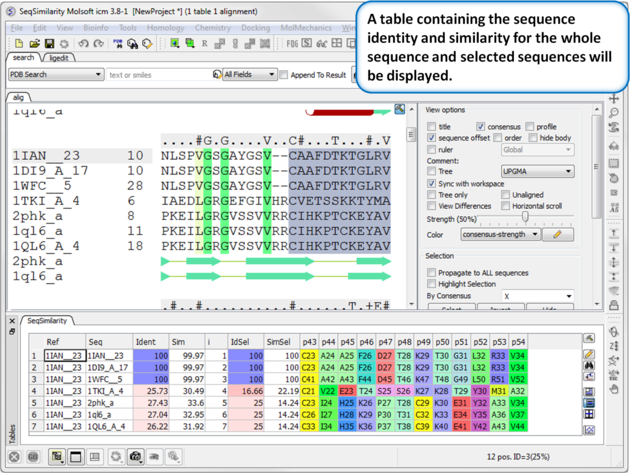
Task: Switch to the ligedit tab
Action: pos(59,58)
